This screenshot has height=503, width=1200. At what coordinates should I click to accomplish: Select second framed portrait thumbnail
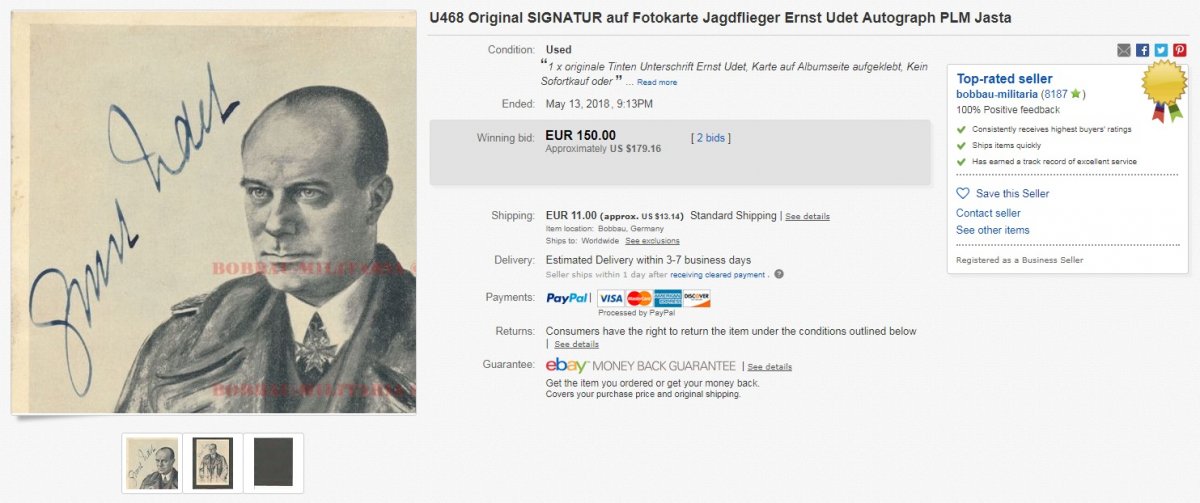tap(212, 463)
